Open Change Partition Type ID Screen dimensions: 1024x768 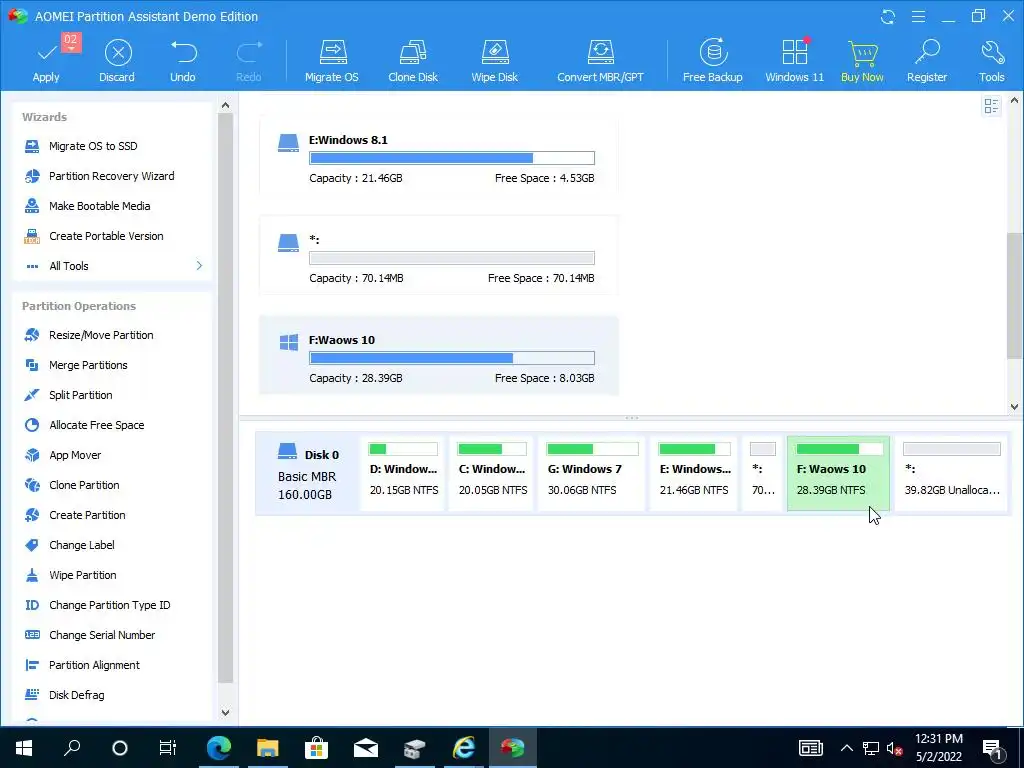[x=109, y=605]
